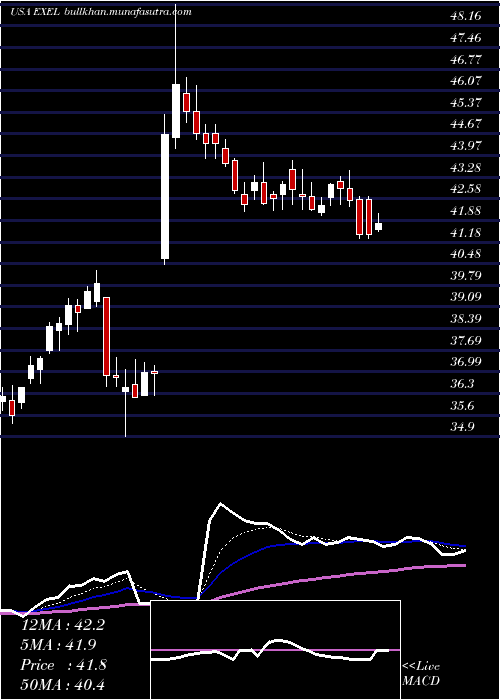Click the 45.37 price axis label
Screen dimensions: 500x700
click(x=466, y=103)
